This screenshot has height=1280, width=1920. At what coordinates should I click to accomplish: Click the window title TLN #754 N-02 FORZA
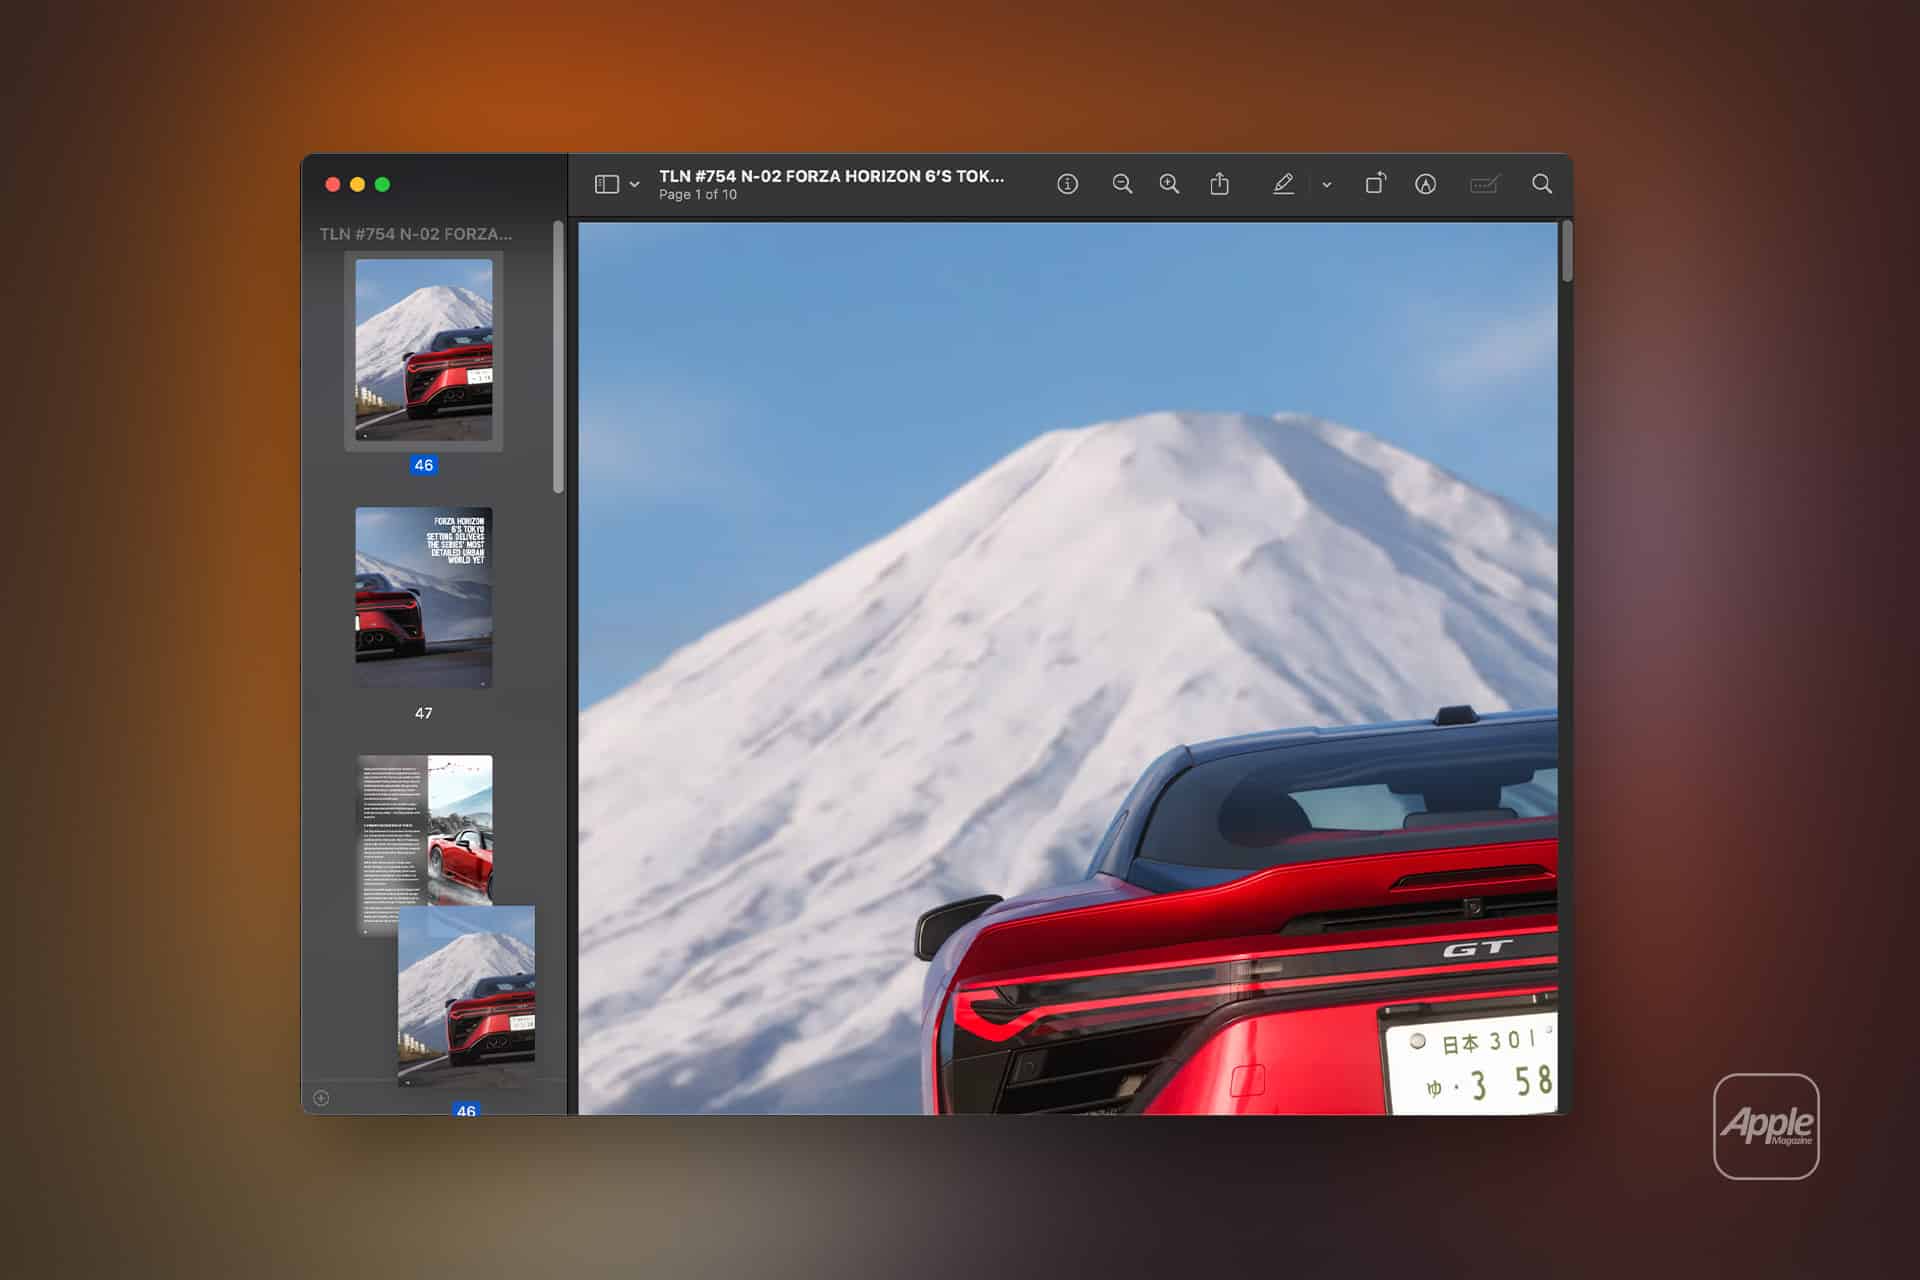pos(831,176)
